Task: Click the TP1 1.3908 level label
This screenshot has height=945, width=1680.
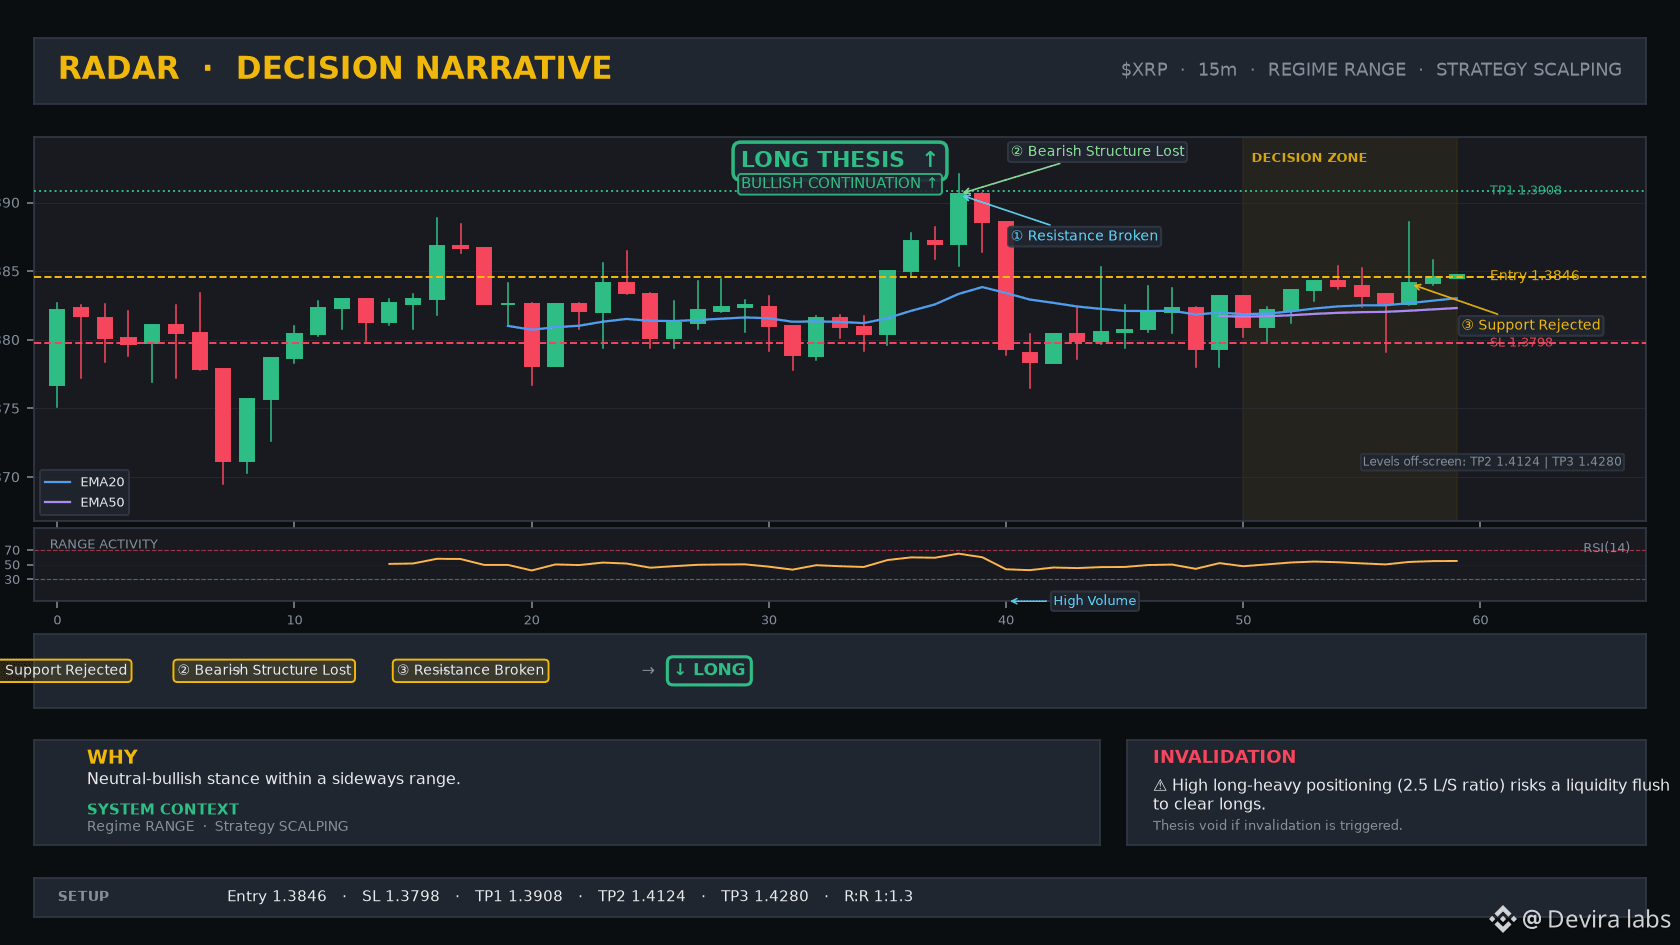Action: click(1525, 190)
